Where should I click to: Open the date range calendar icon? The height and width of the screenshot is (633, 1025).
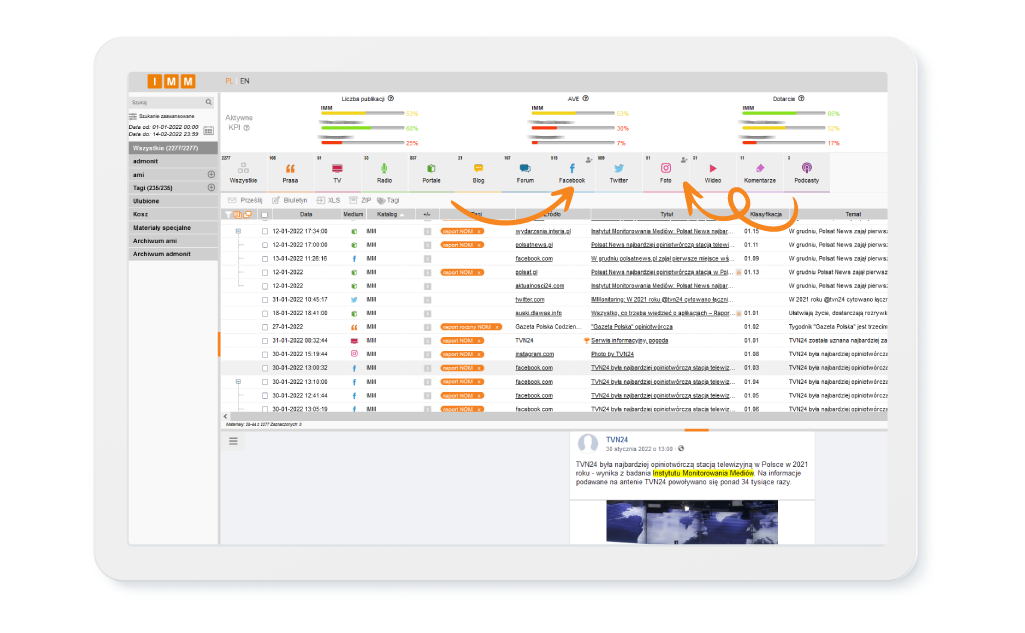[x=209, y=130]
